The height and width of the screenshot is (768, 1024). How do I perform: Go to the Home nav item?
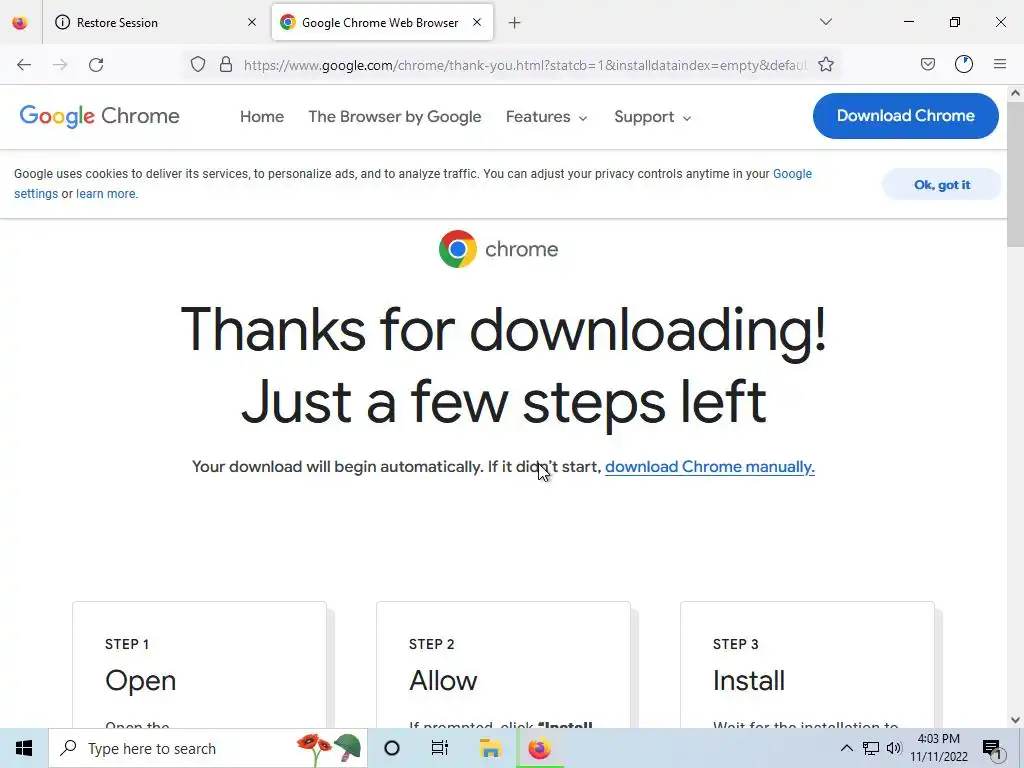coord(262,117)
